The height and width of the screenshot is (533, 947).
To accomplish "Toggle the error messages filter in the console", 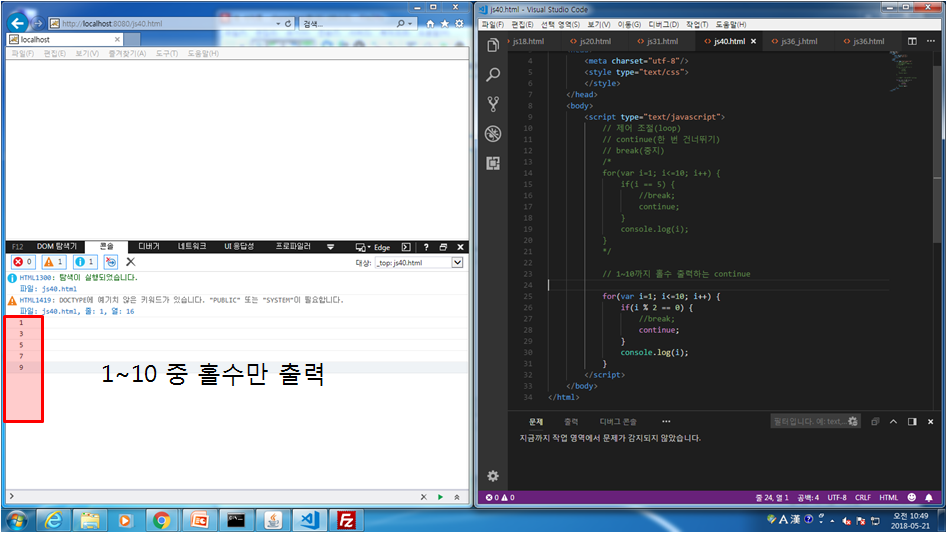I will pyautogui.click(x=23, y=261).
